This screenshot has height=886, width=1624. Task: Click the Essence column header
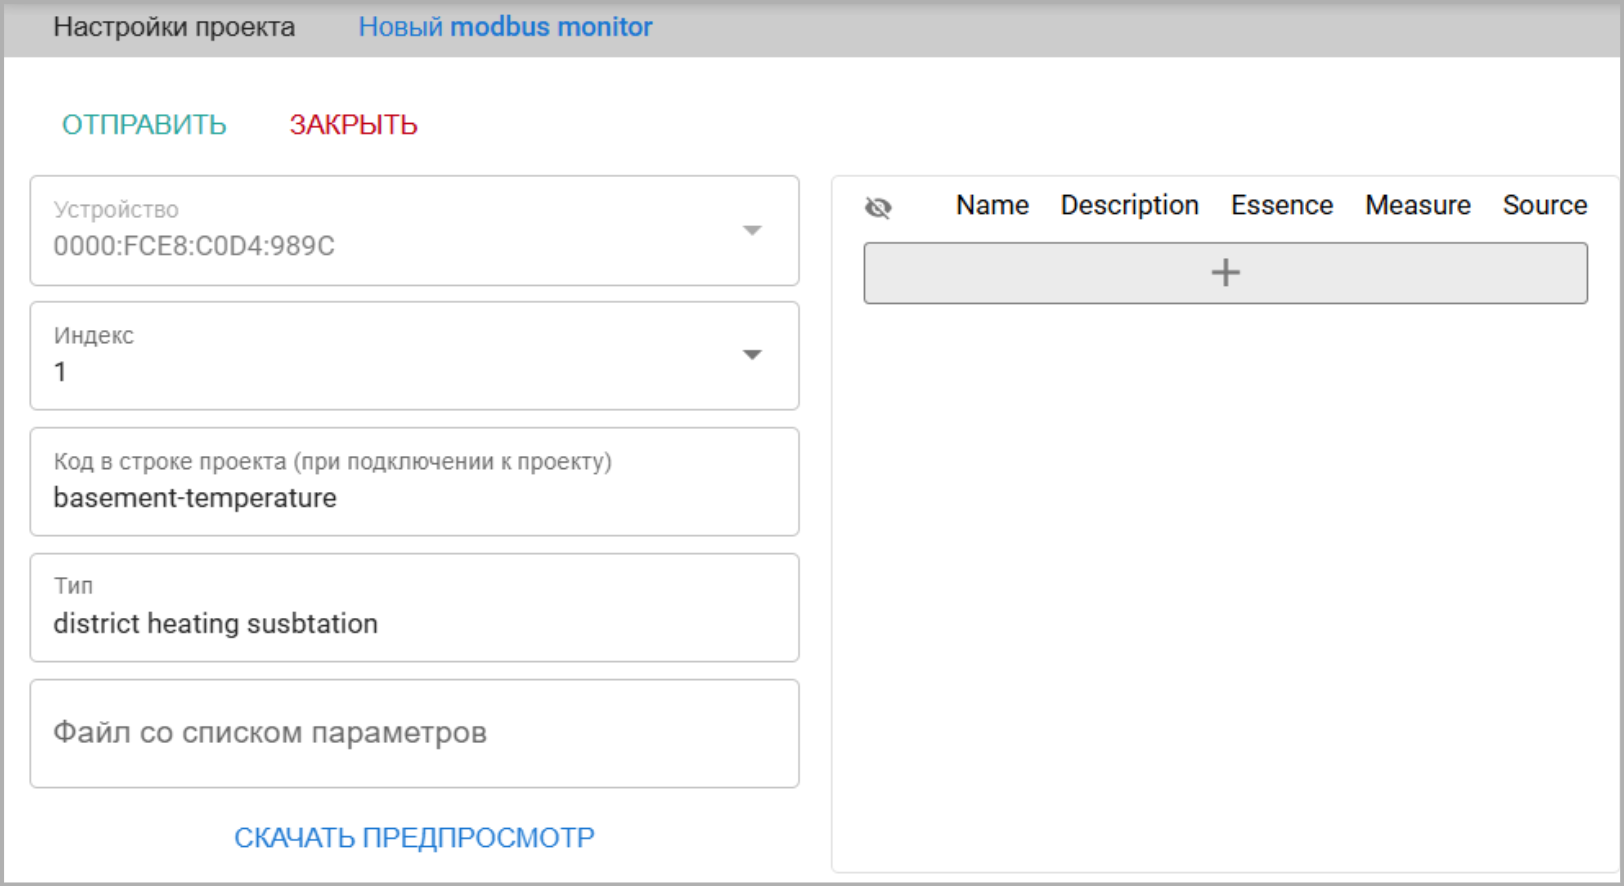[1281, 205]
